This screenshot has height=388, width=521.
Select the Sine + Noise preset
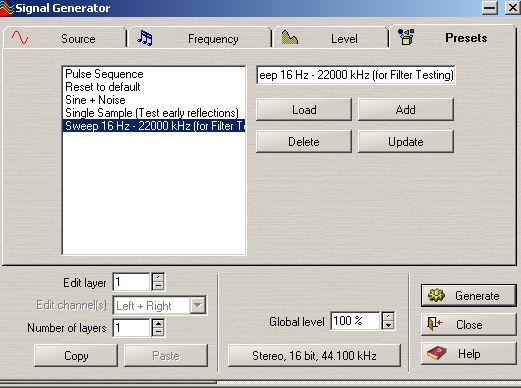154,100
